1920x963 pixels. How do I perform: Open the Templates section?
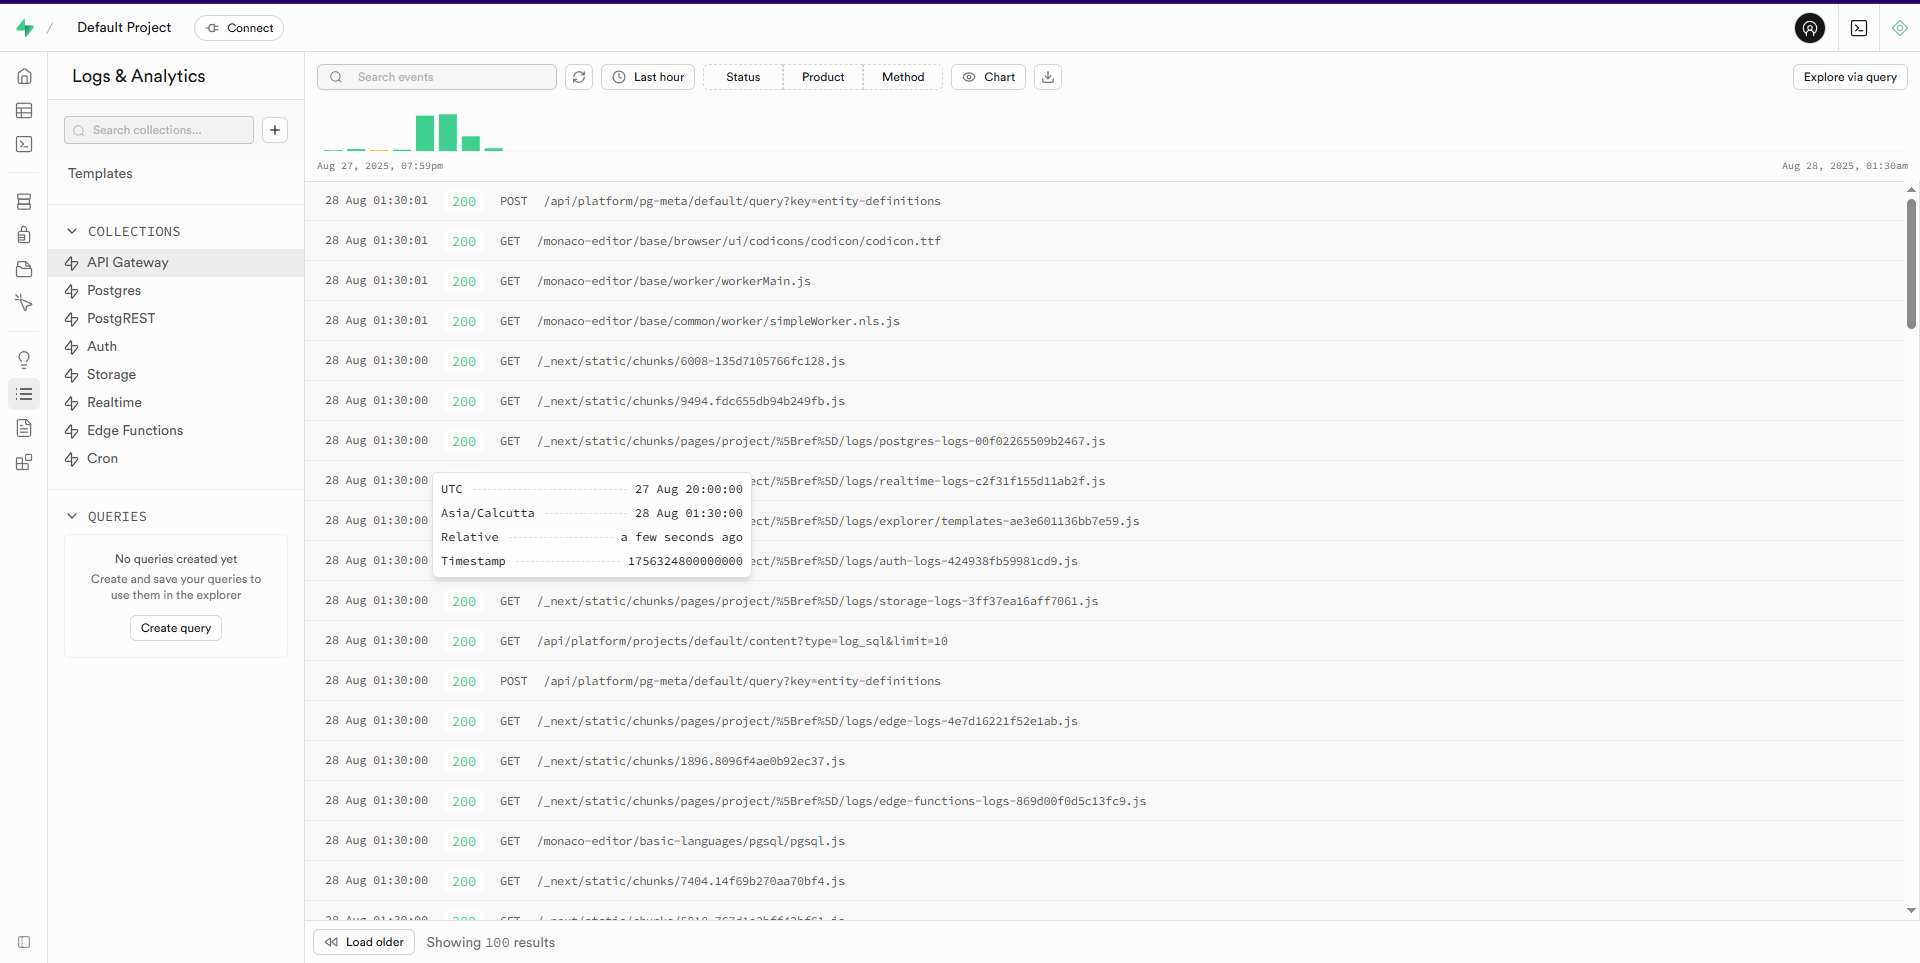99,173
